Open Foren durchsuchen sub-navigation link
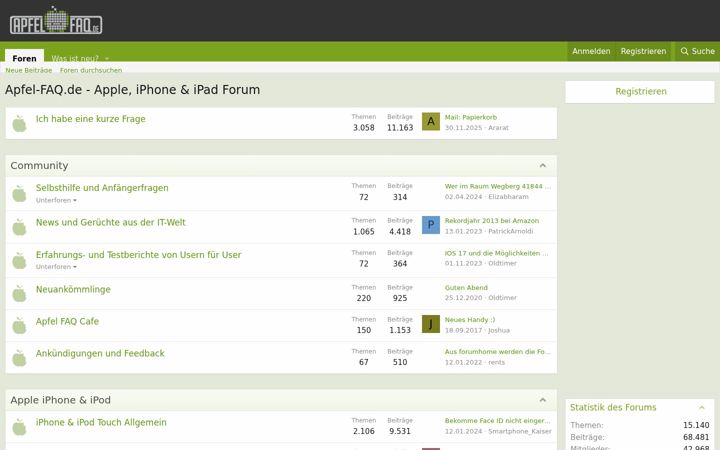The width and height of the screenshot is (720, 450). coord(91,70)
